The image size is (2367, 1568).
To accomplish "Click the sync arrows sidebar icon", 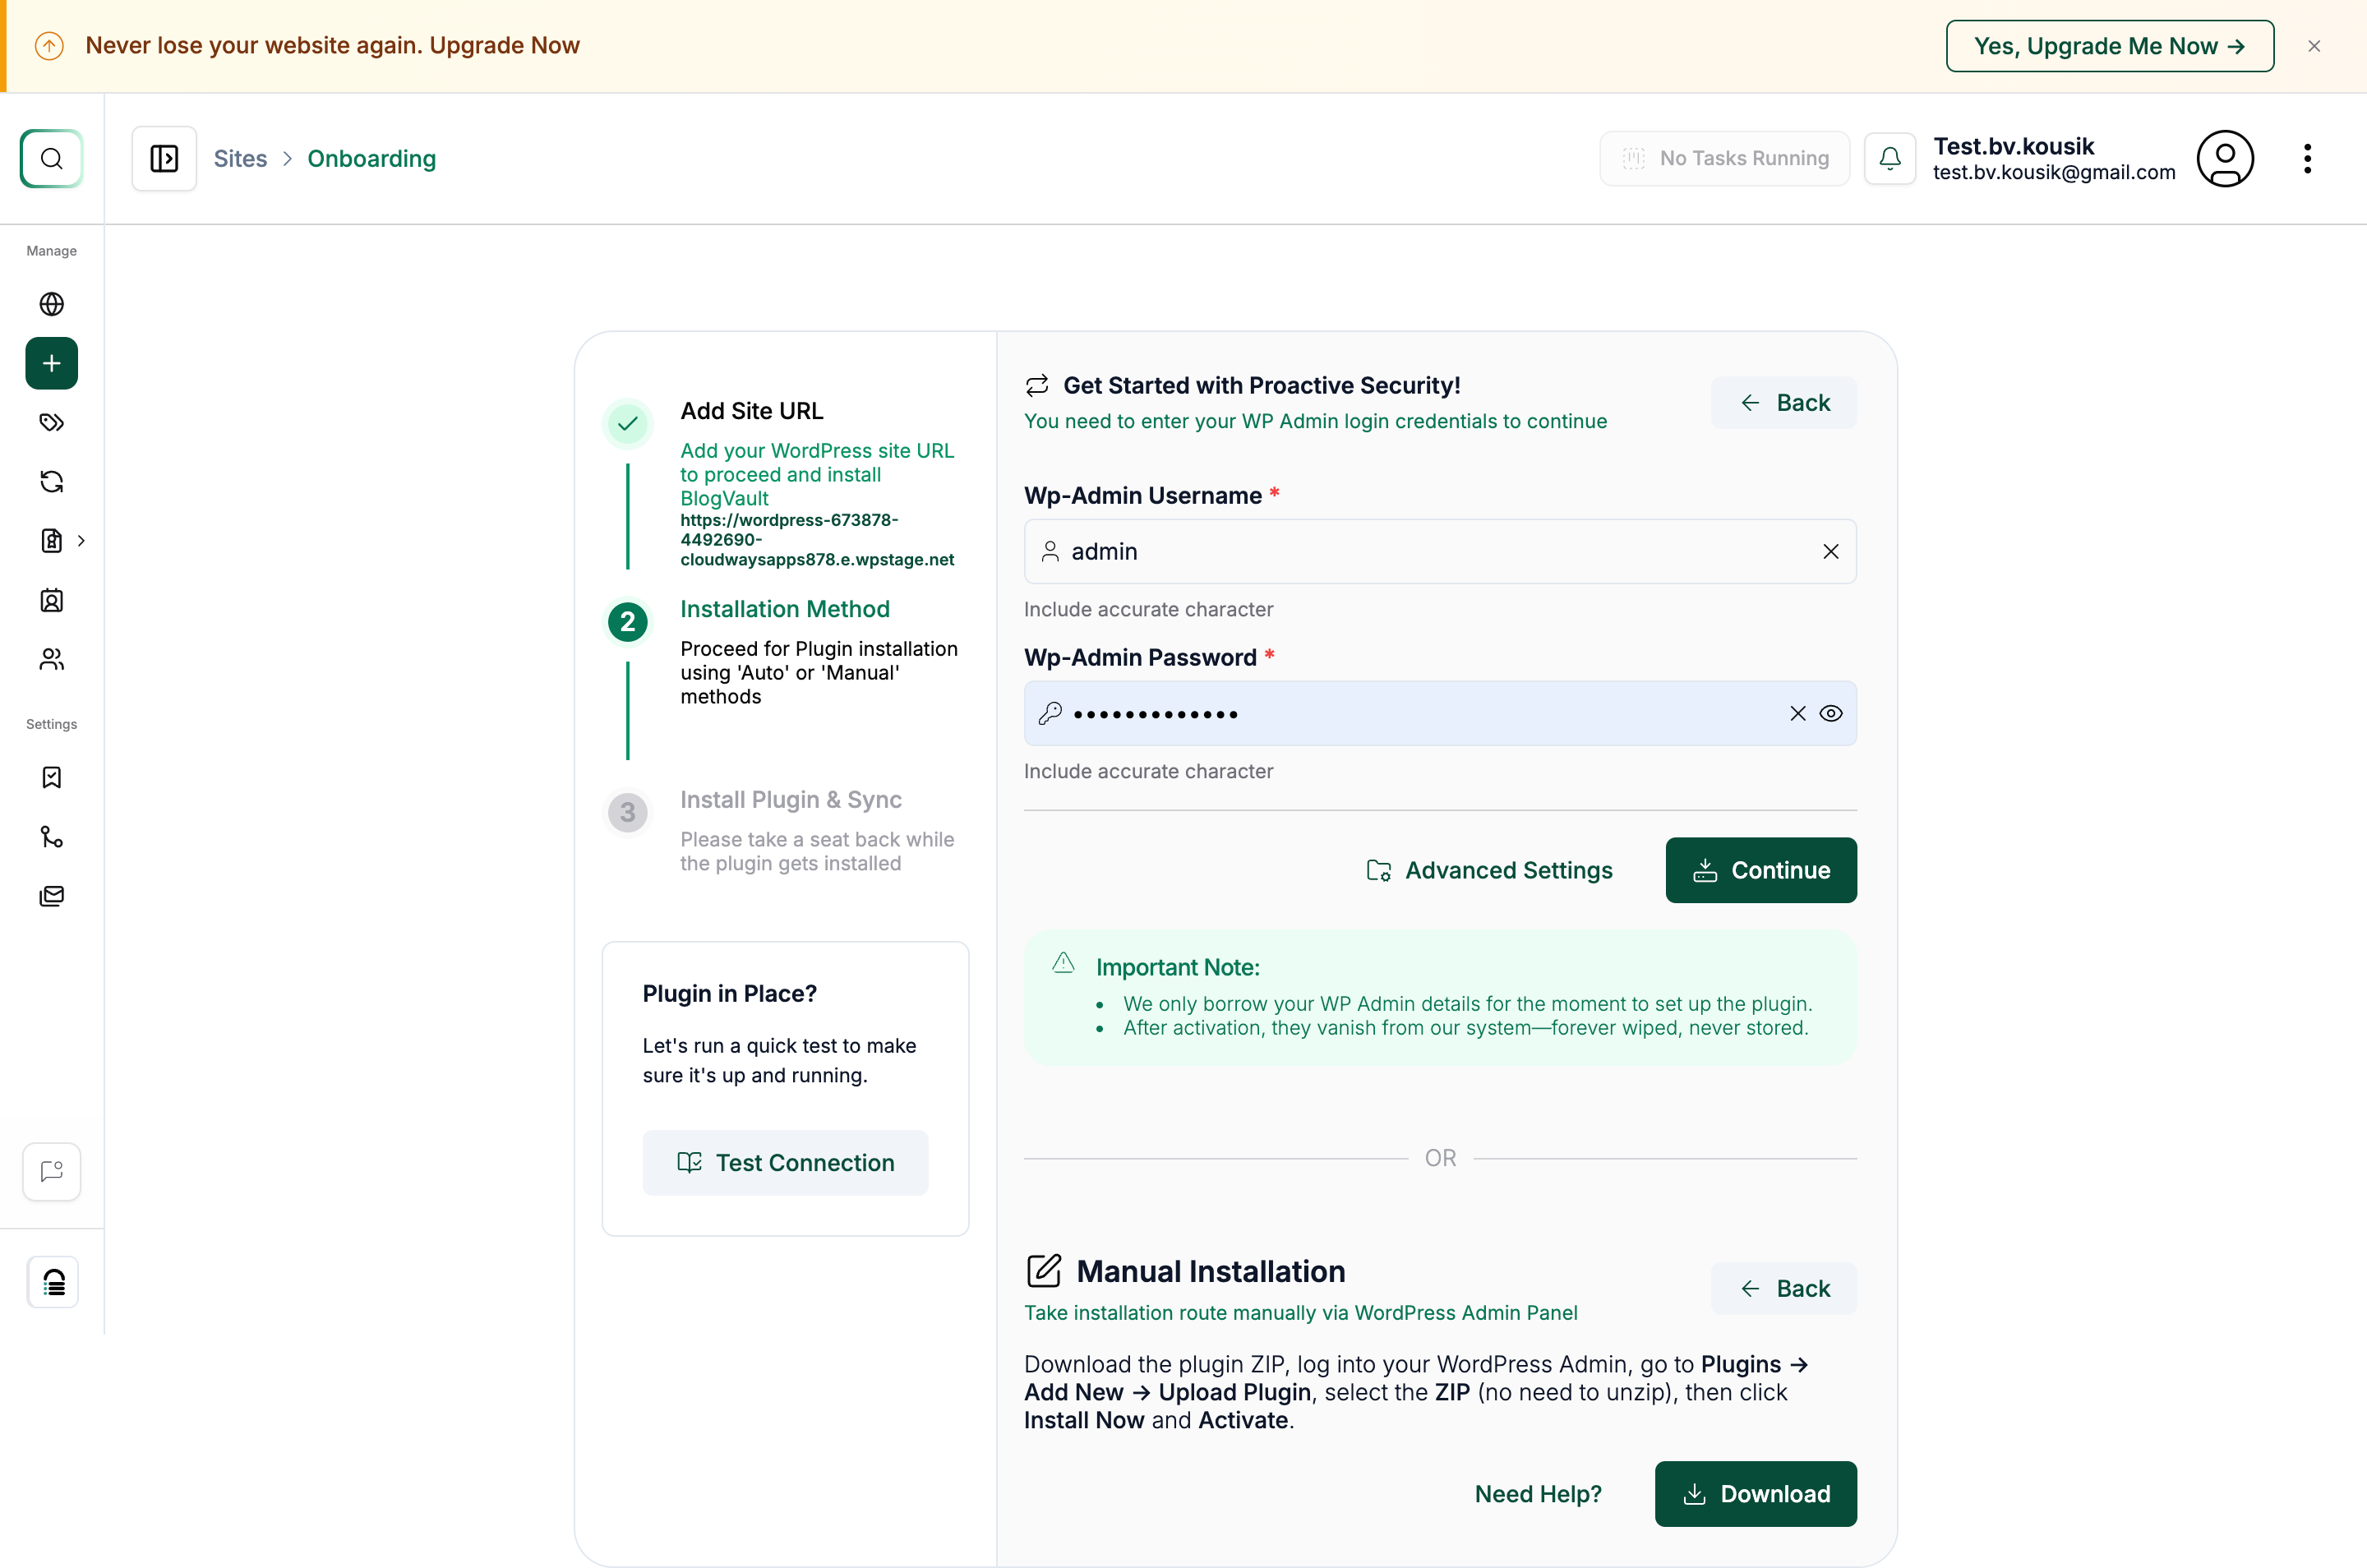I will (x=51, y=482).
